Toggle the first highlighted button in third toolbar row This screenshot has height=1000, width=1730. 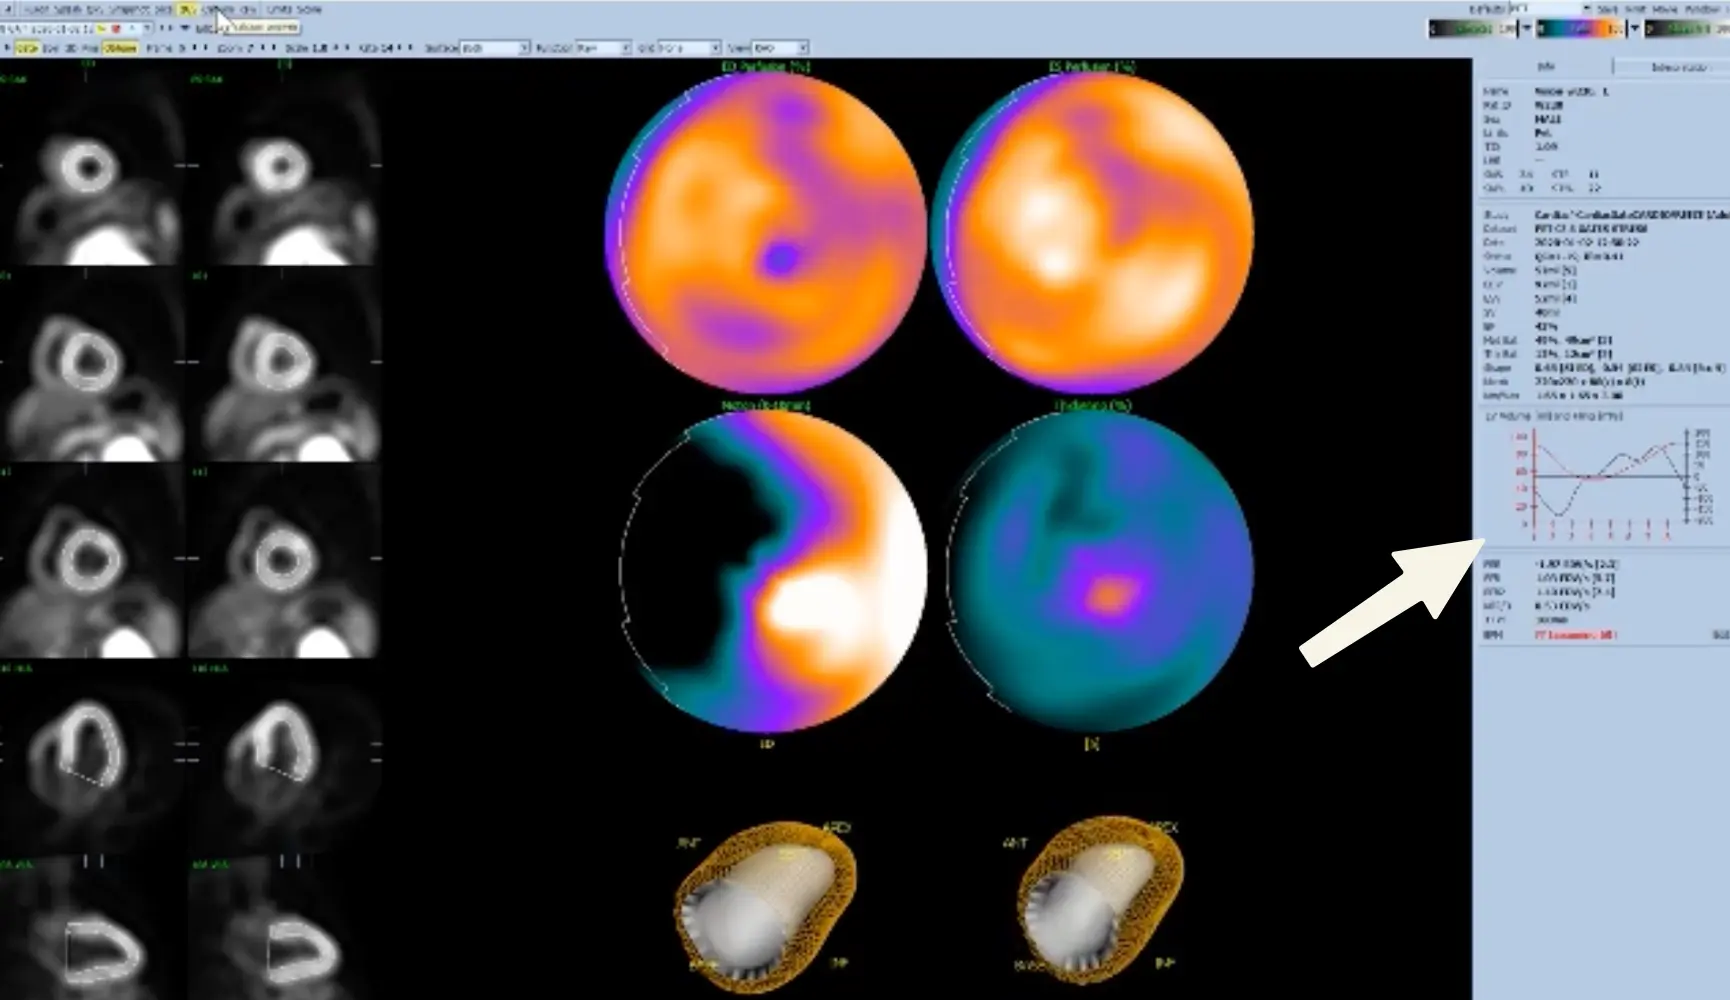[x=27, y=48]
